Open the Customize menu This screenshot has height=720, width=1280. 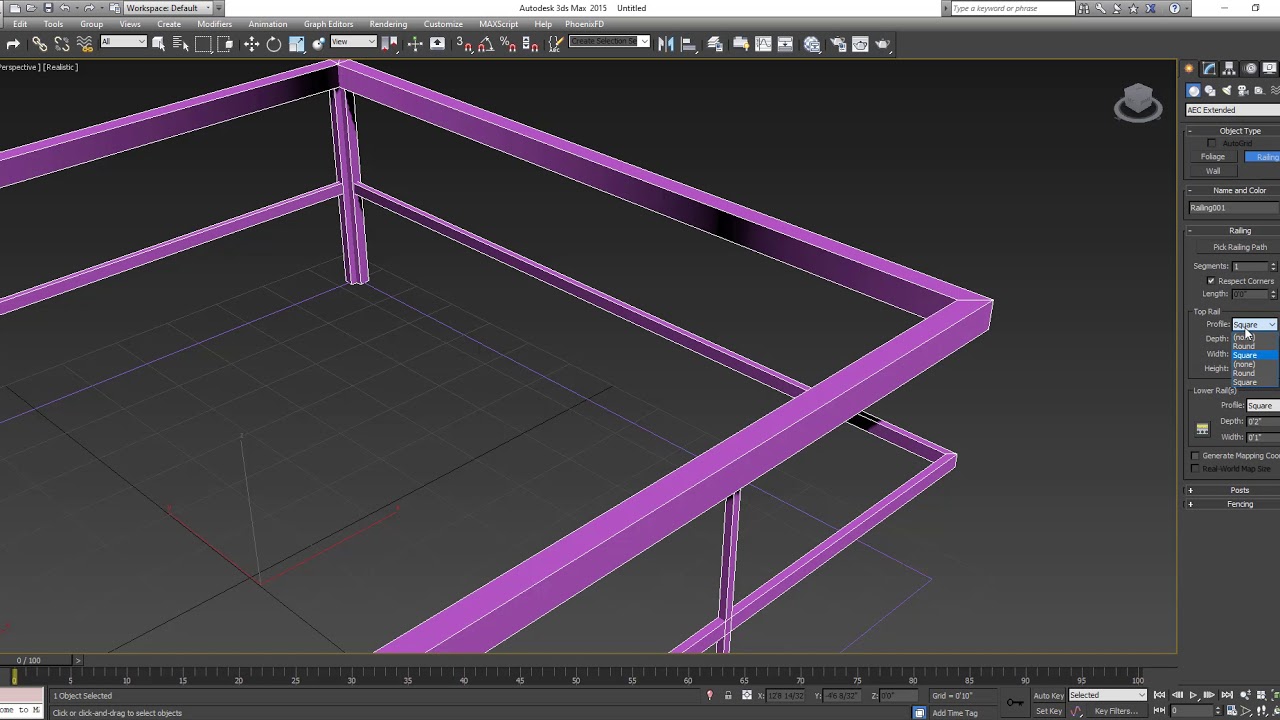(x=443, y=24)
